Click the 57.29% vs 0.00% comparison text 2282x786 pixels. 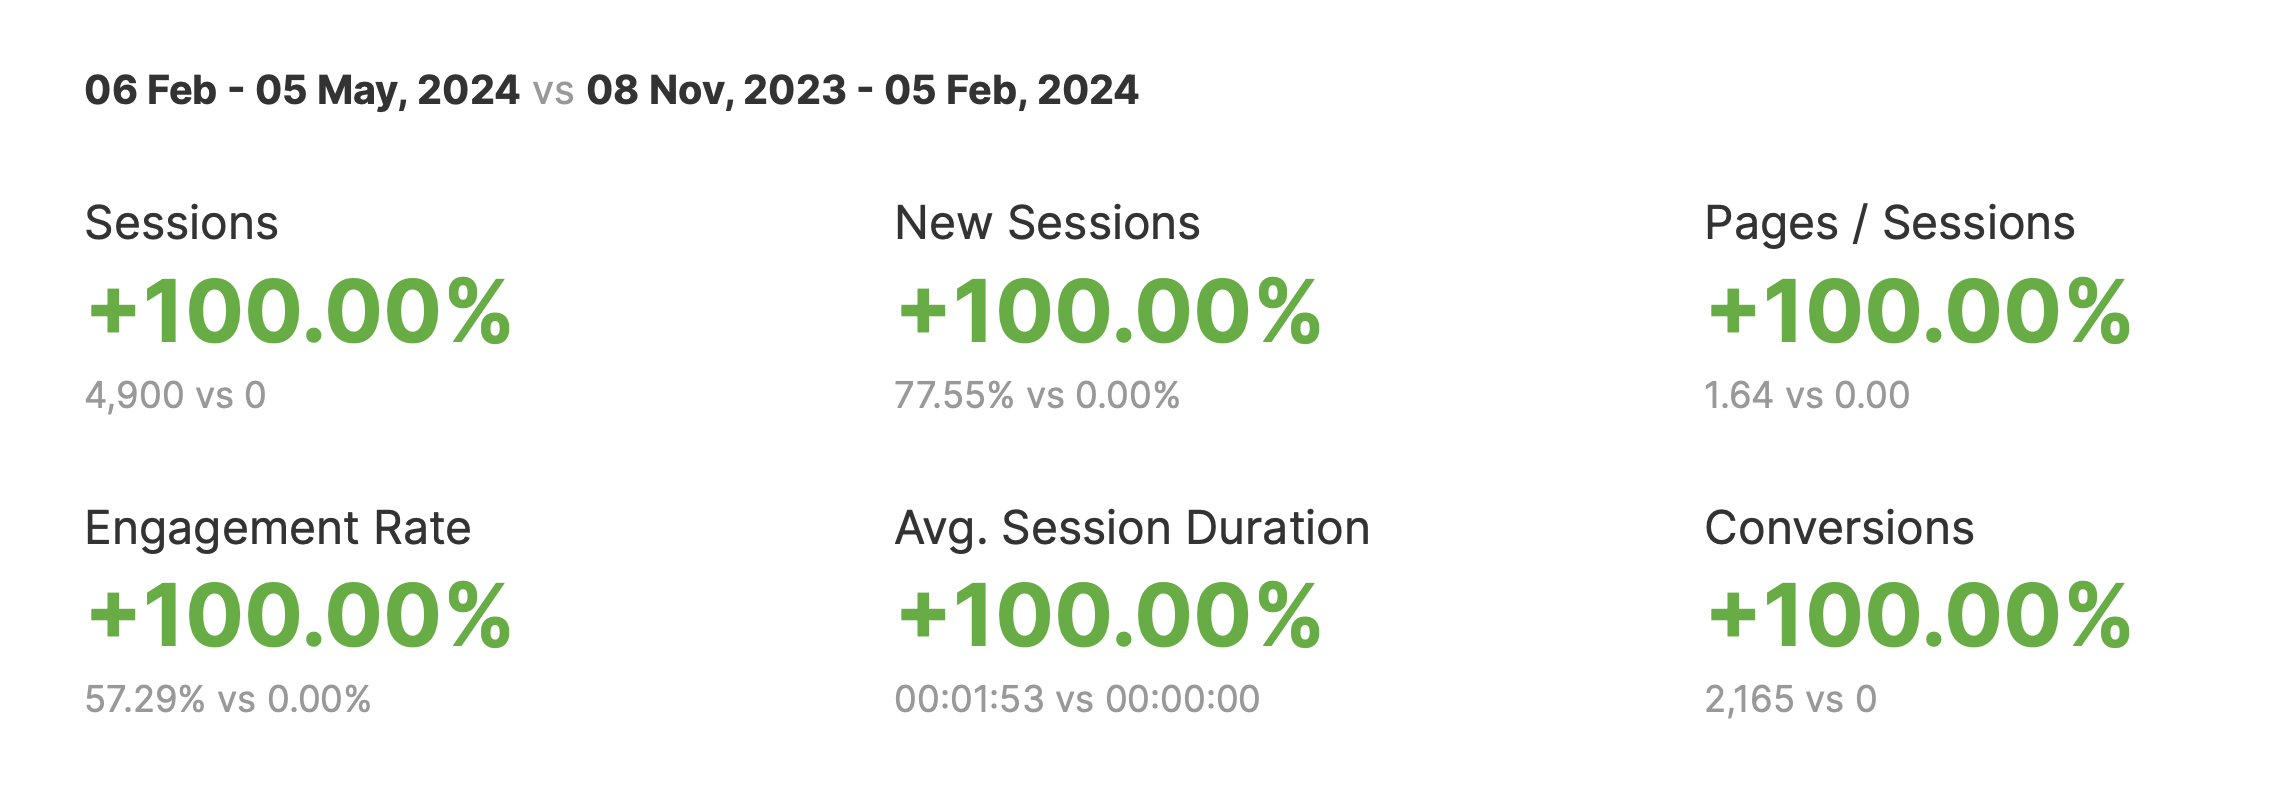point(228,699)
